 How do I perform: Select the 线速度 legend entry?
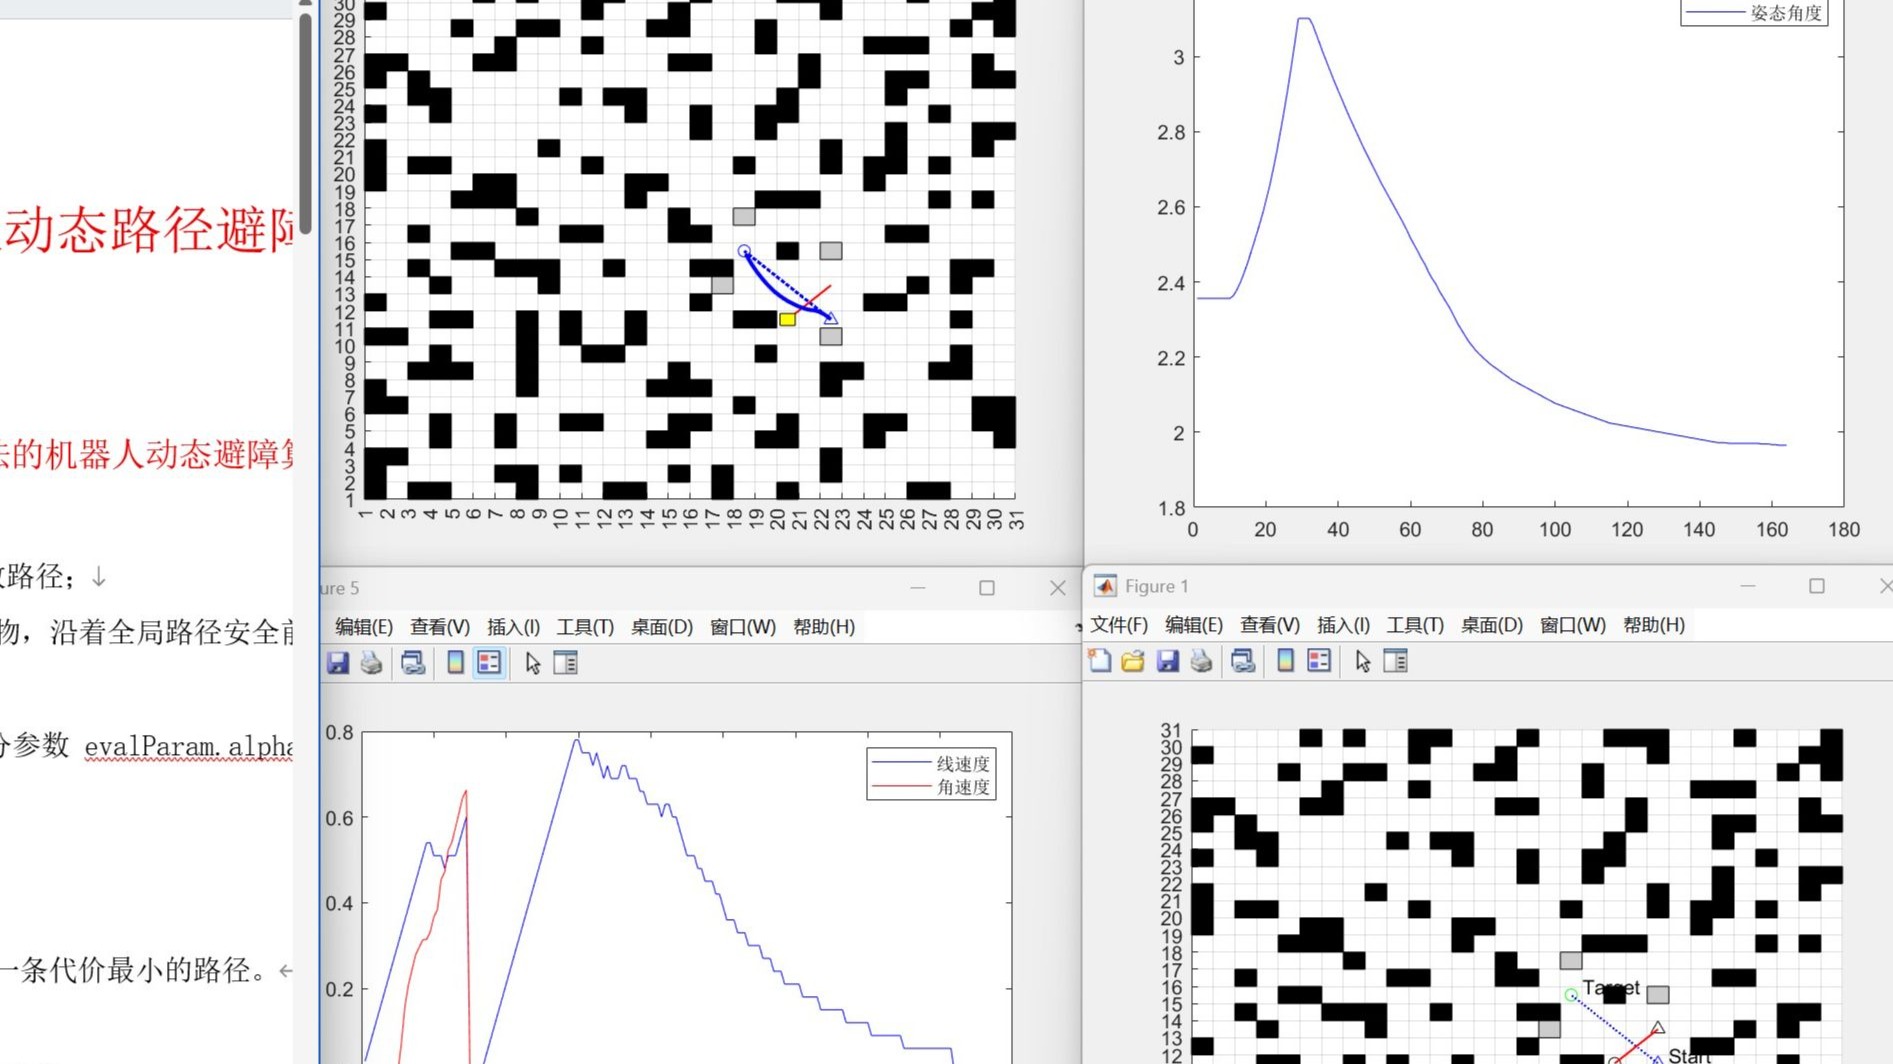931,763
